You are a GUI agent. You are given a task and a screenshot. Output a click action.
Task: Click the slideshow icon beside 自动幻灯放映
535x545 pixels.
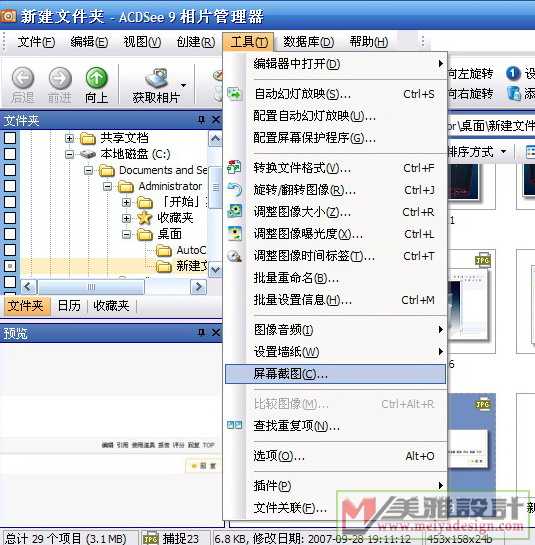coord(234,94)
